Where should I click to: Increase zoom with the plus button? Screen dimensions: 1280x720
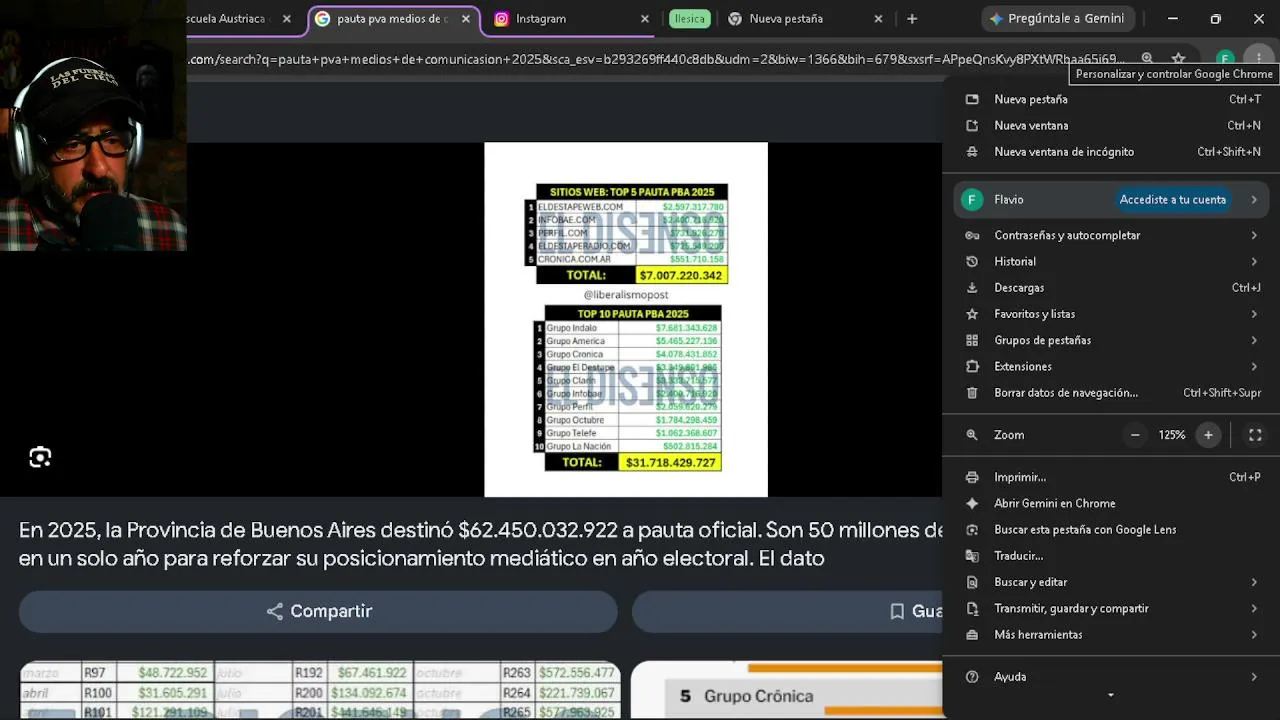pyautogui.click(x=1208, y=435)
